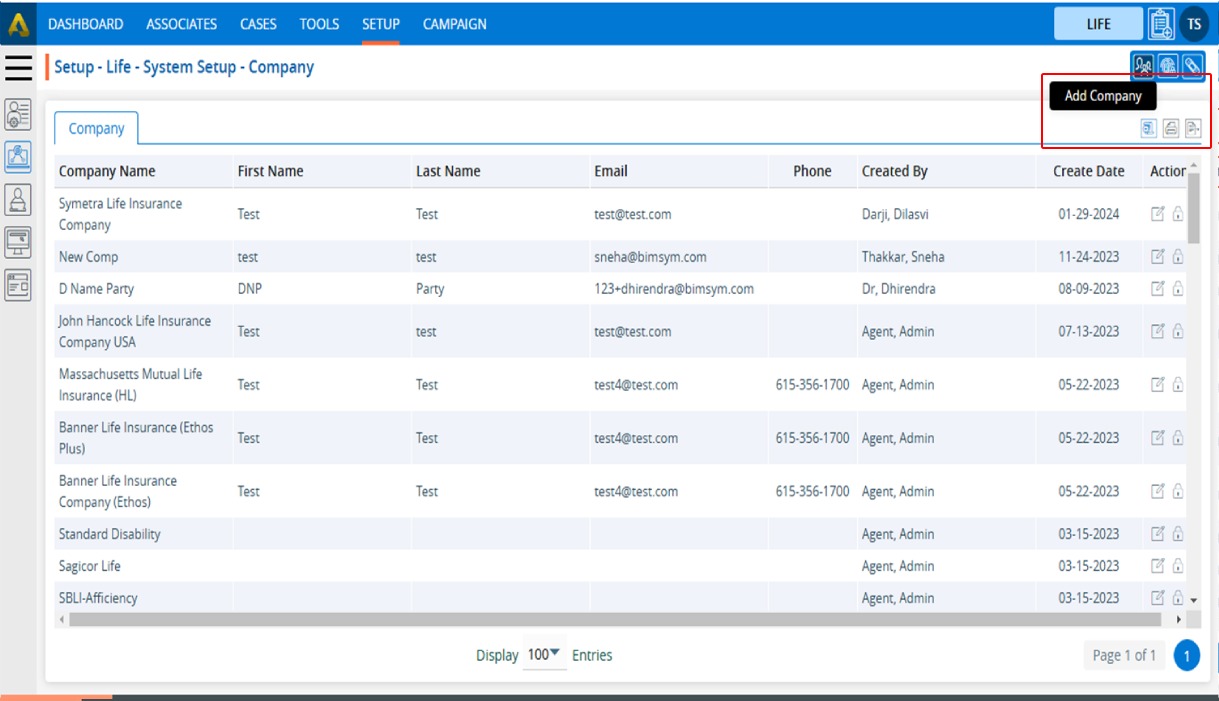Click the monitor icon in left sidebar
The height and width of the screenshot is (701, 1219).
click(x=18, y=242)
